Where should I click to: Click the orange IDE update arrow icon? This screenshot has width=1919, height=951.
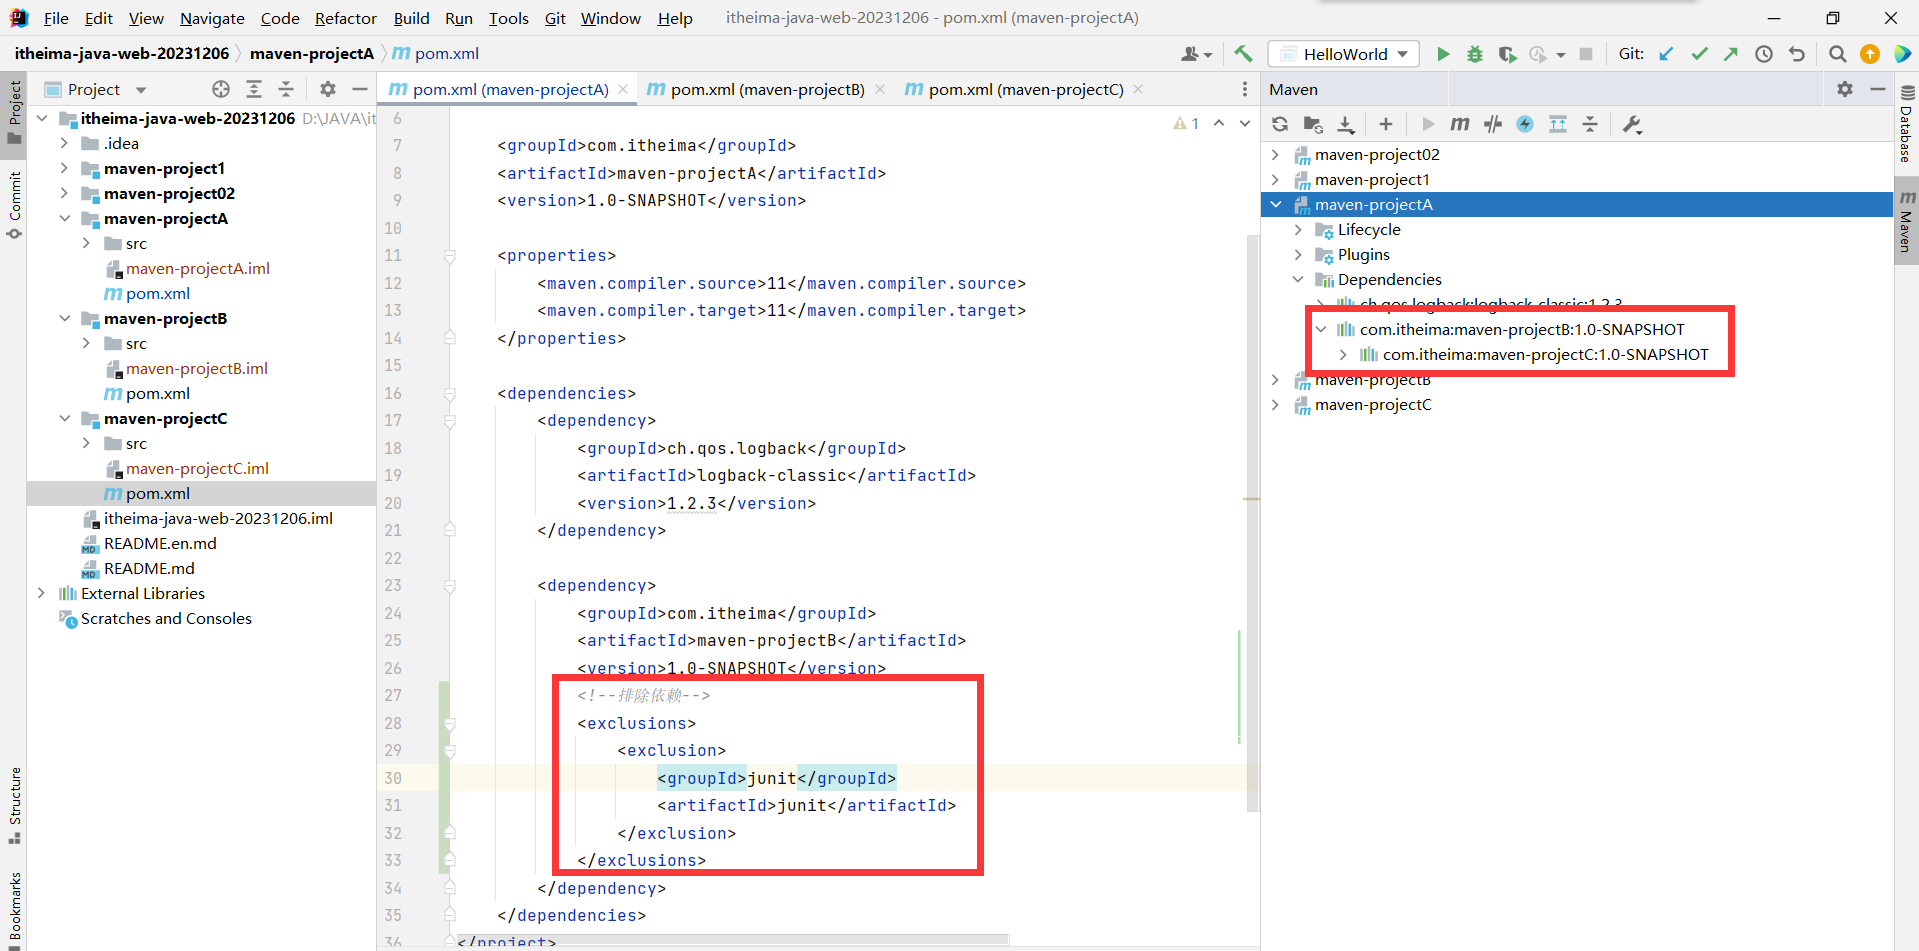click(x=1870, y=54)
